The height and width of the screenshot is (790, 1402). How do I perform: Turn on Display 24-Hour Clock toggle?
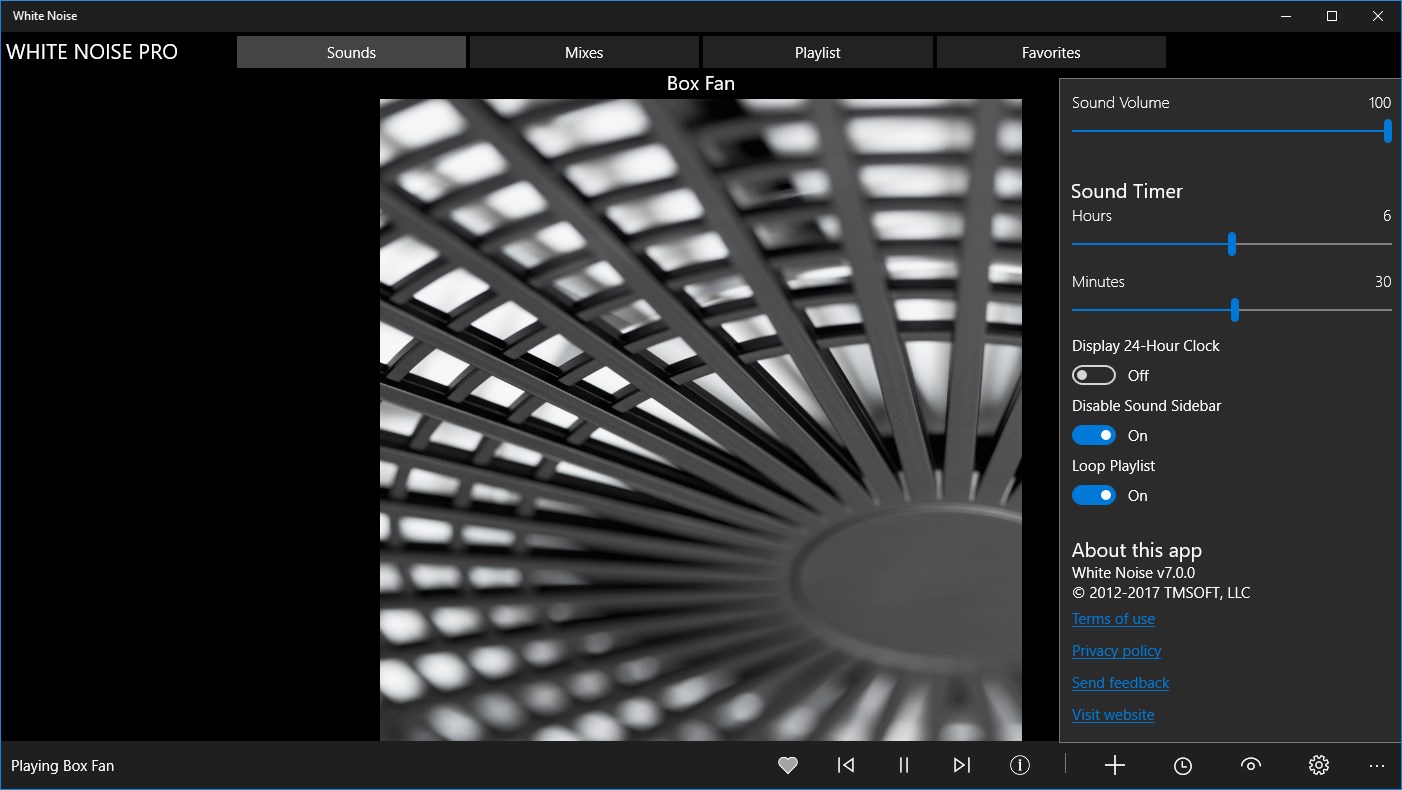pyautogui.click(x=1094, y=375)
